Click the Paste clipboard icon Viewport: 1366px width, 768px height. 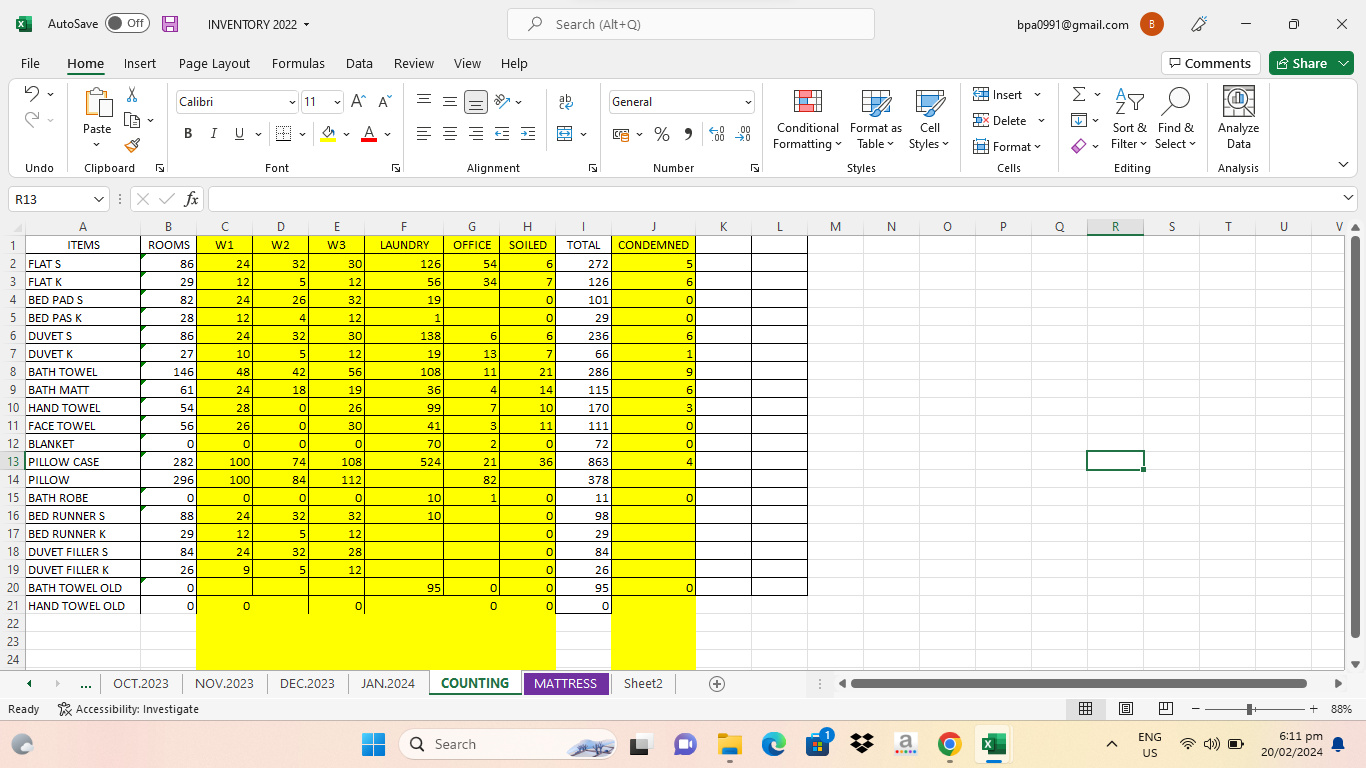coord(97,103)
